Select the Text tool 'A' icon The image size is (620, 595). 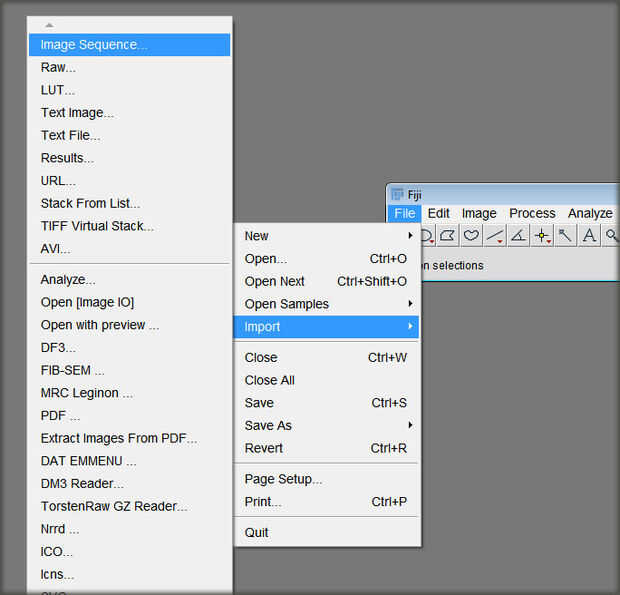589,236
